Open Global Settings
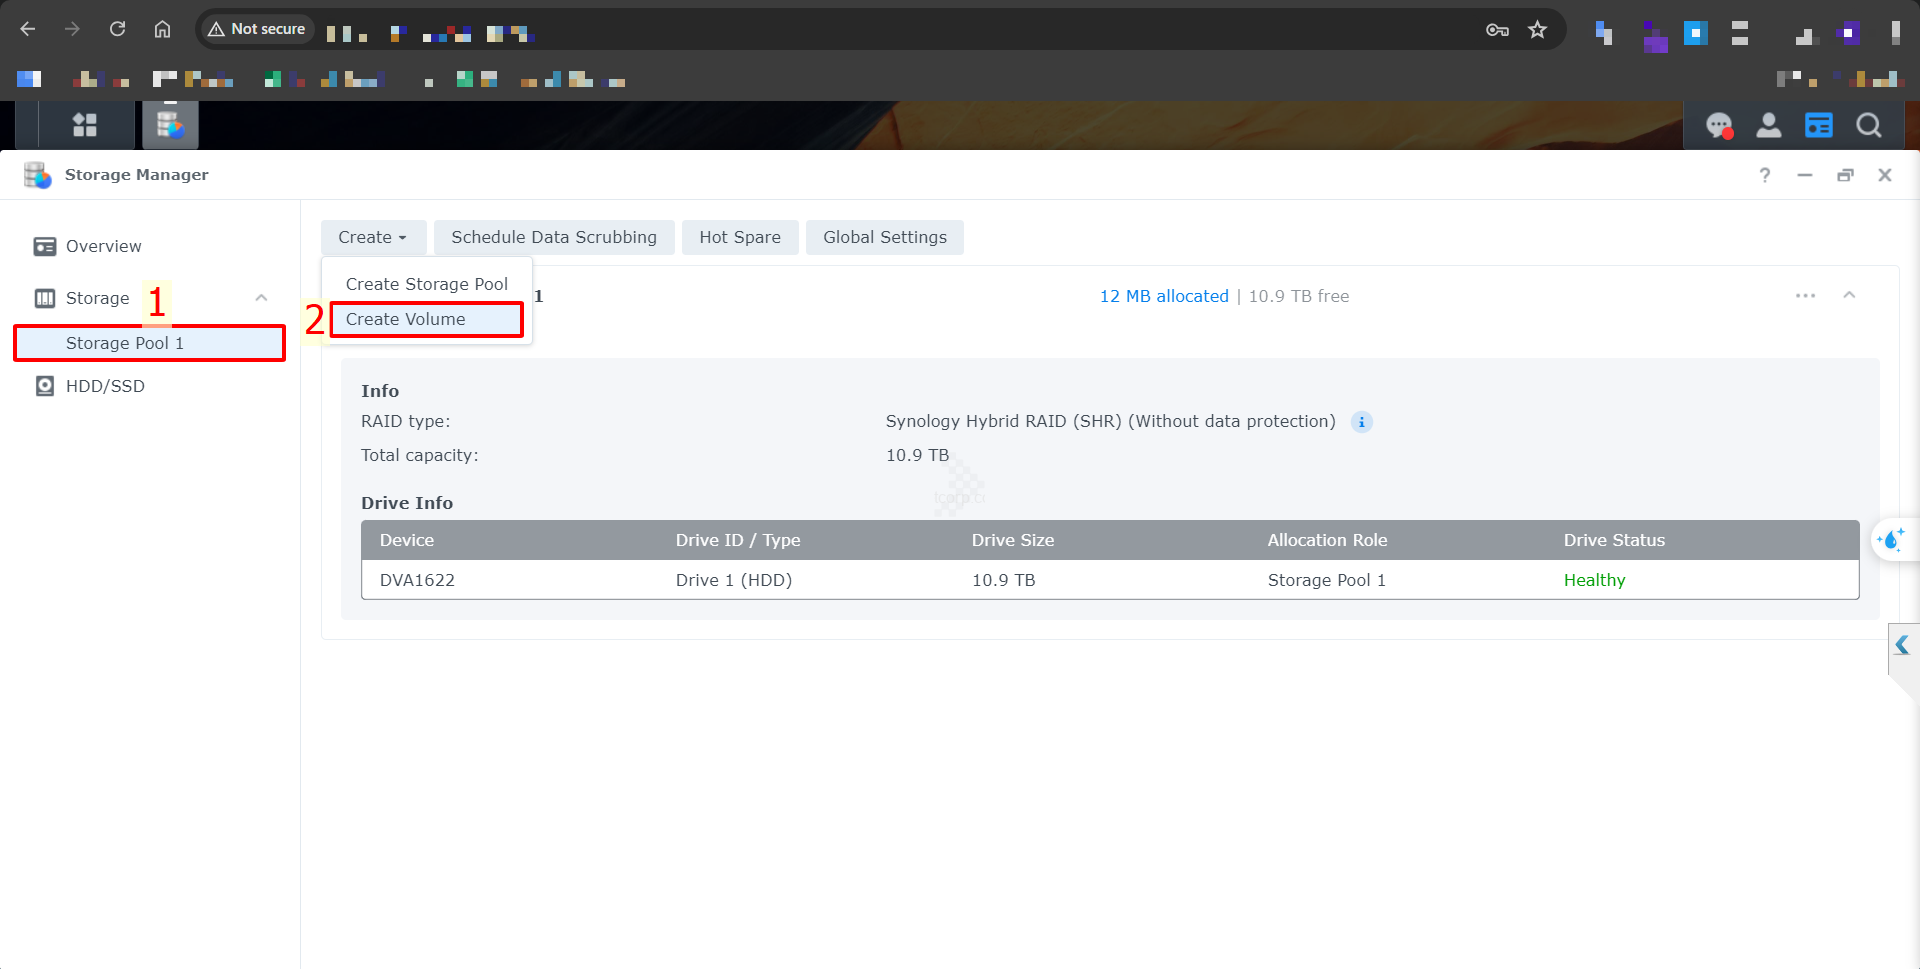 [884, 237]
